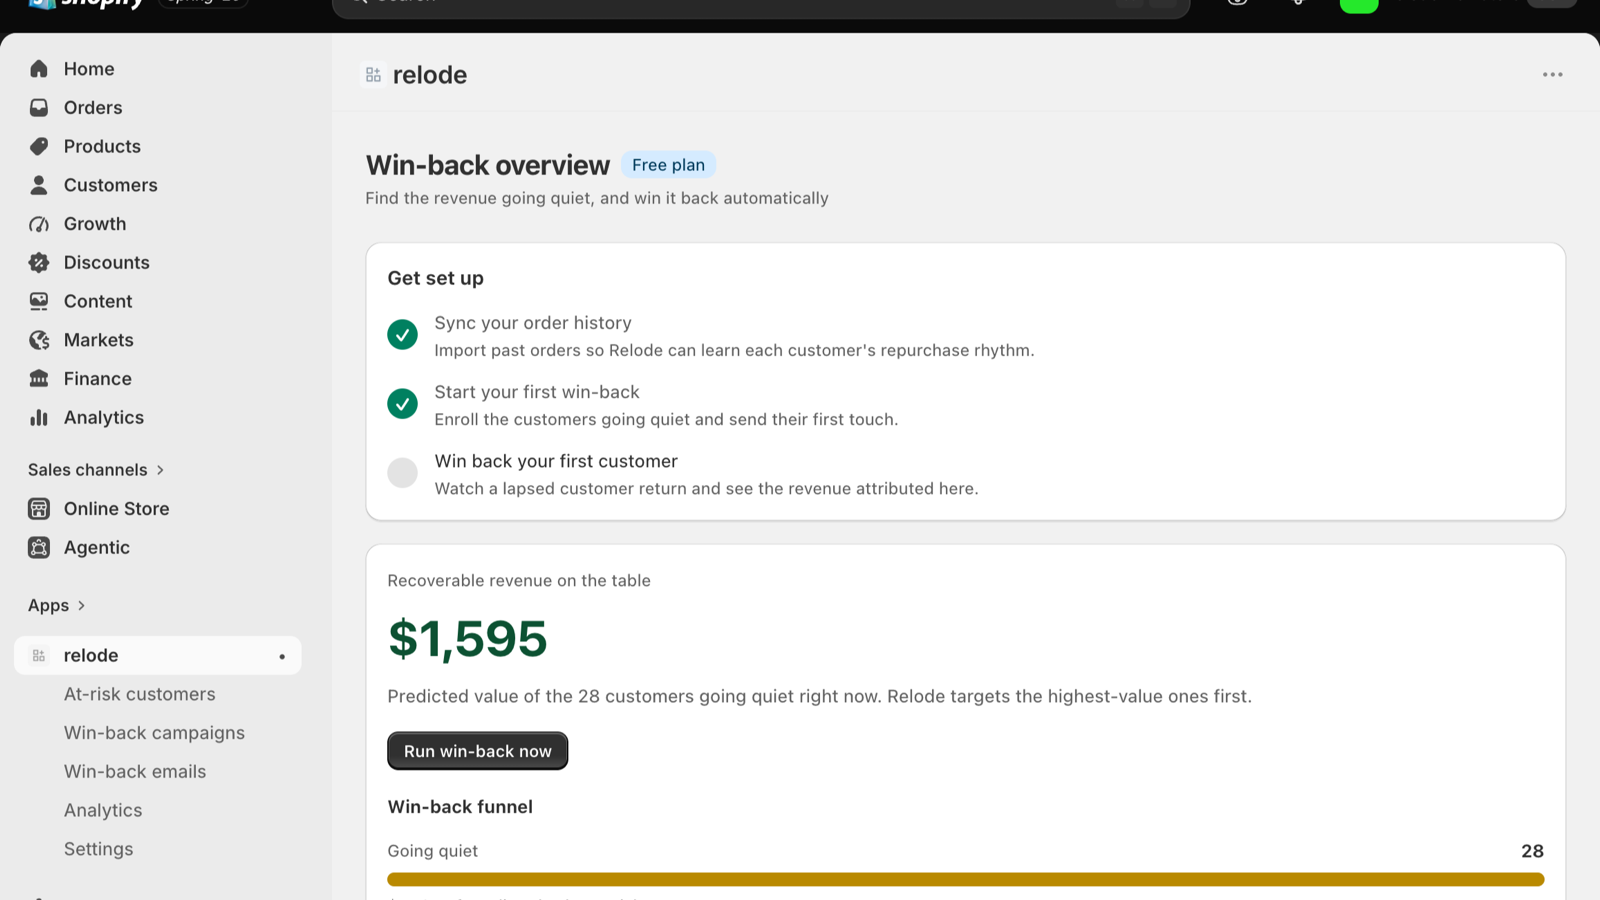Select the relode app in sidebar
This screenshot has width=1600, height=900.
158,656
